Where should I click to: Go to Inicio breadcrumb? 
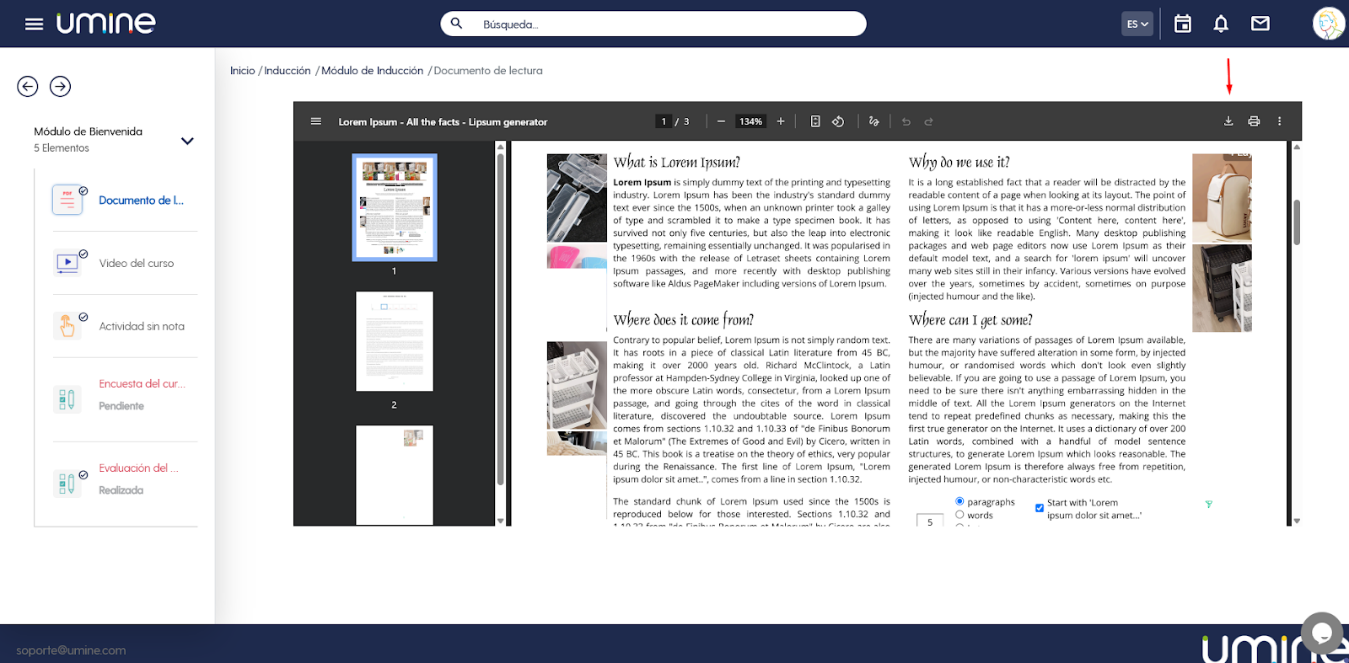coord(242,71)
